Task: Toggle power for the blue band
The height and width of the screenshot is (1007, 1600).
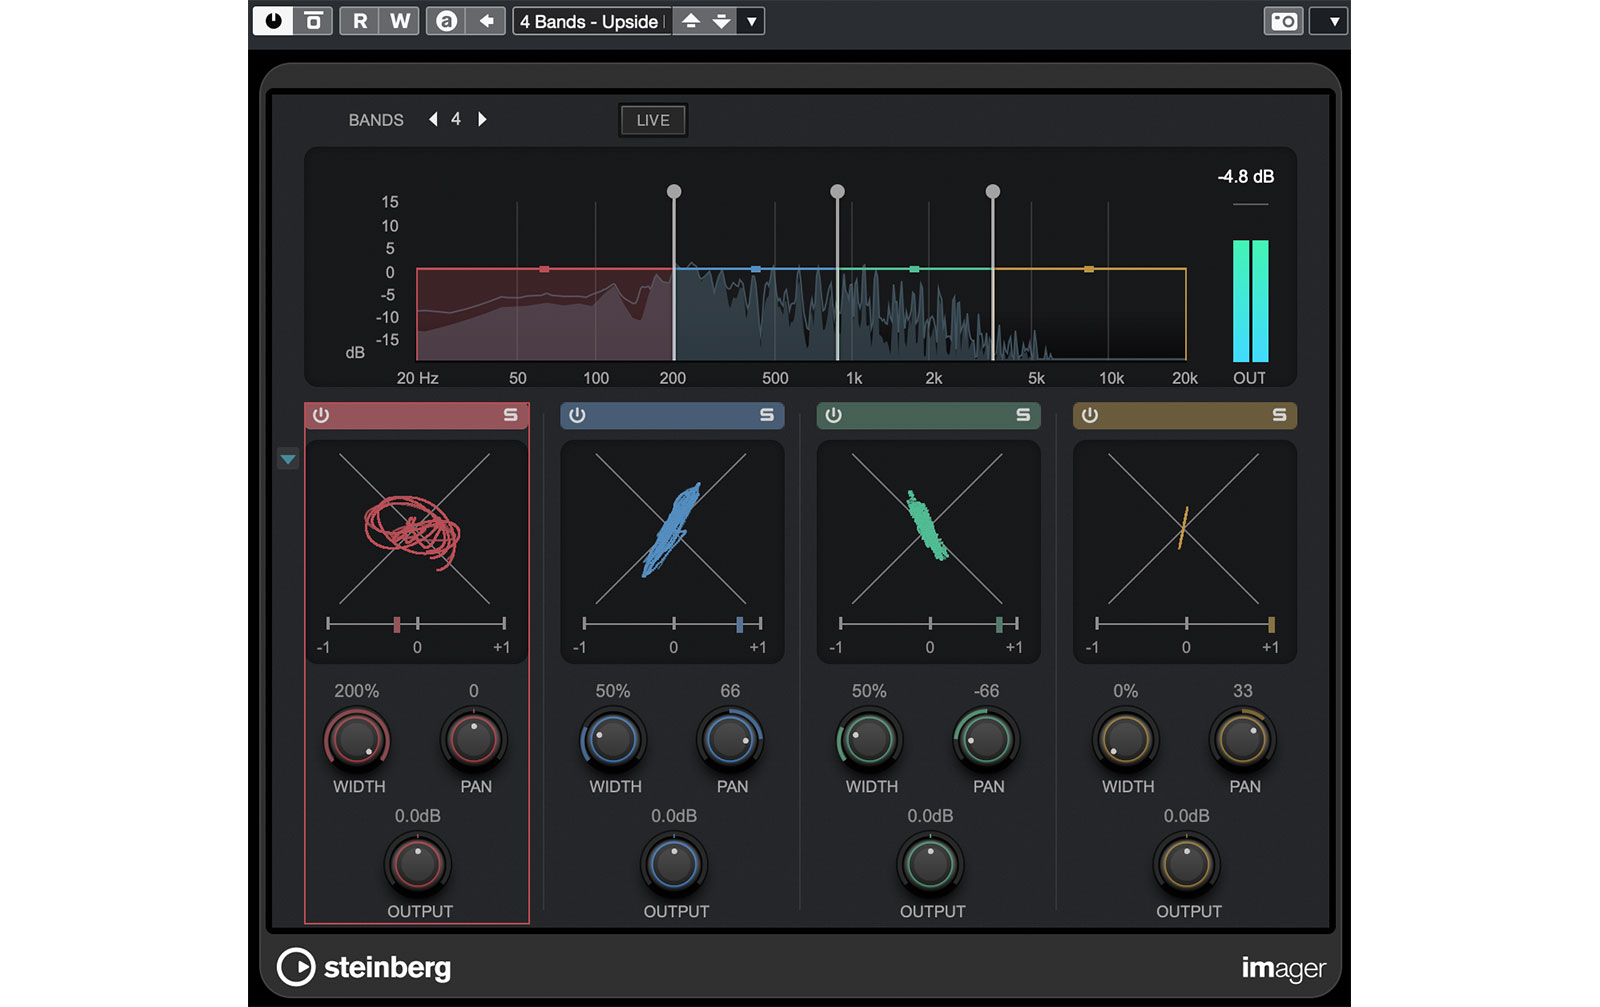Action: pyautogui.click(x=577, y=415)
